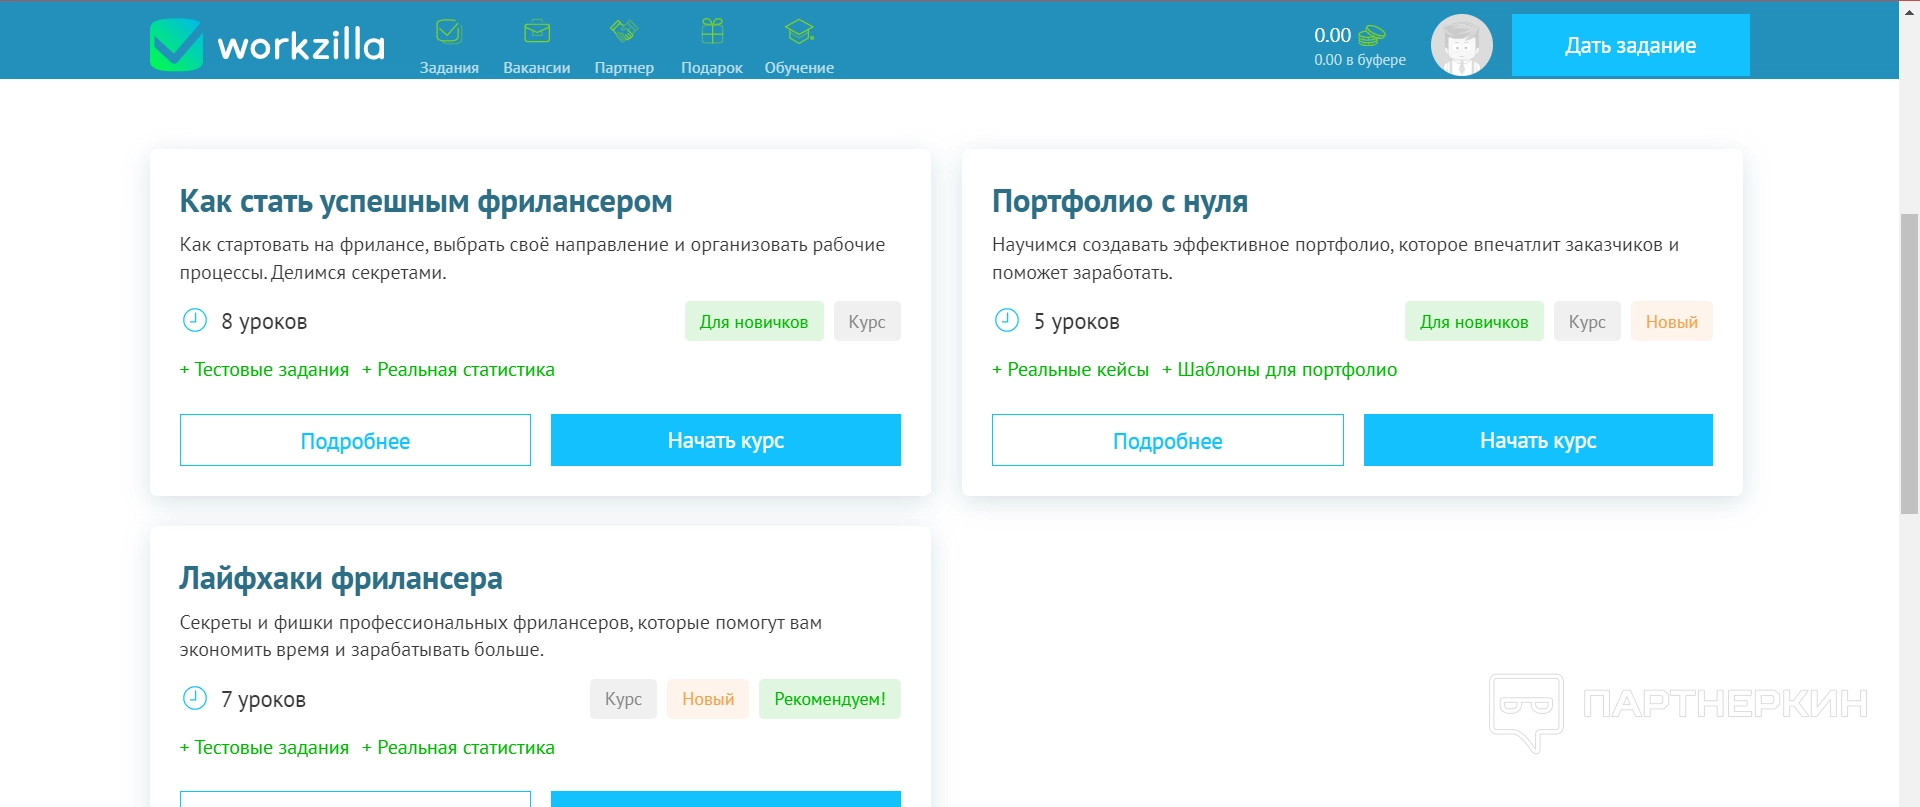
Task: Start the Портфолио с нуля course
Action: pos(1538,440)
